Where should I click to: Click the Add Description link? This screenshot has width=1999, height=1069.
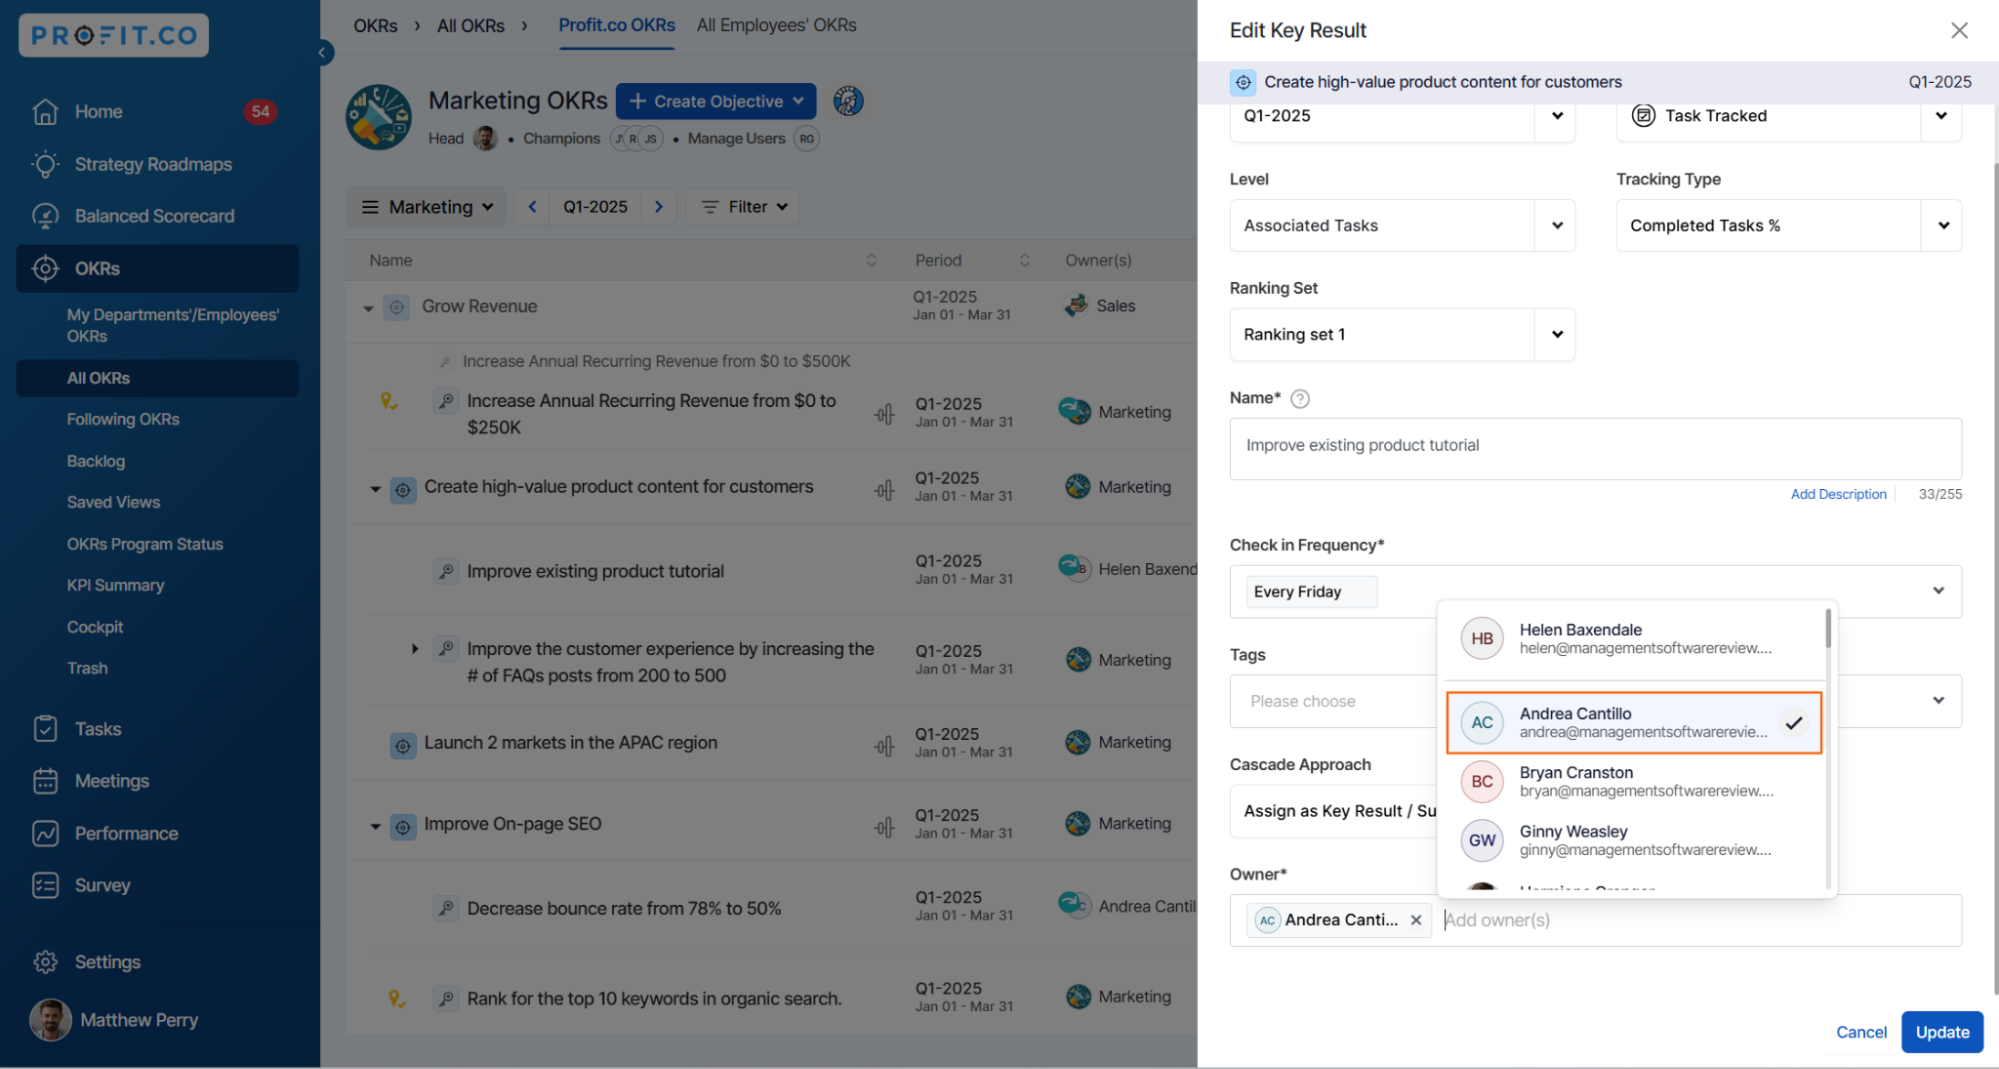pos(1837,494)
